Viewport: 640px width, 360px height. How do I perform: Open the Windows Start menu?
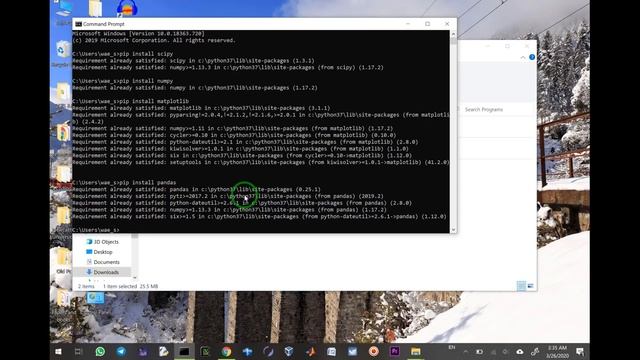[58, 351]
